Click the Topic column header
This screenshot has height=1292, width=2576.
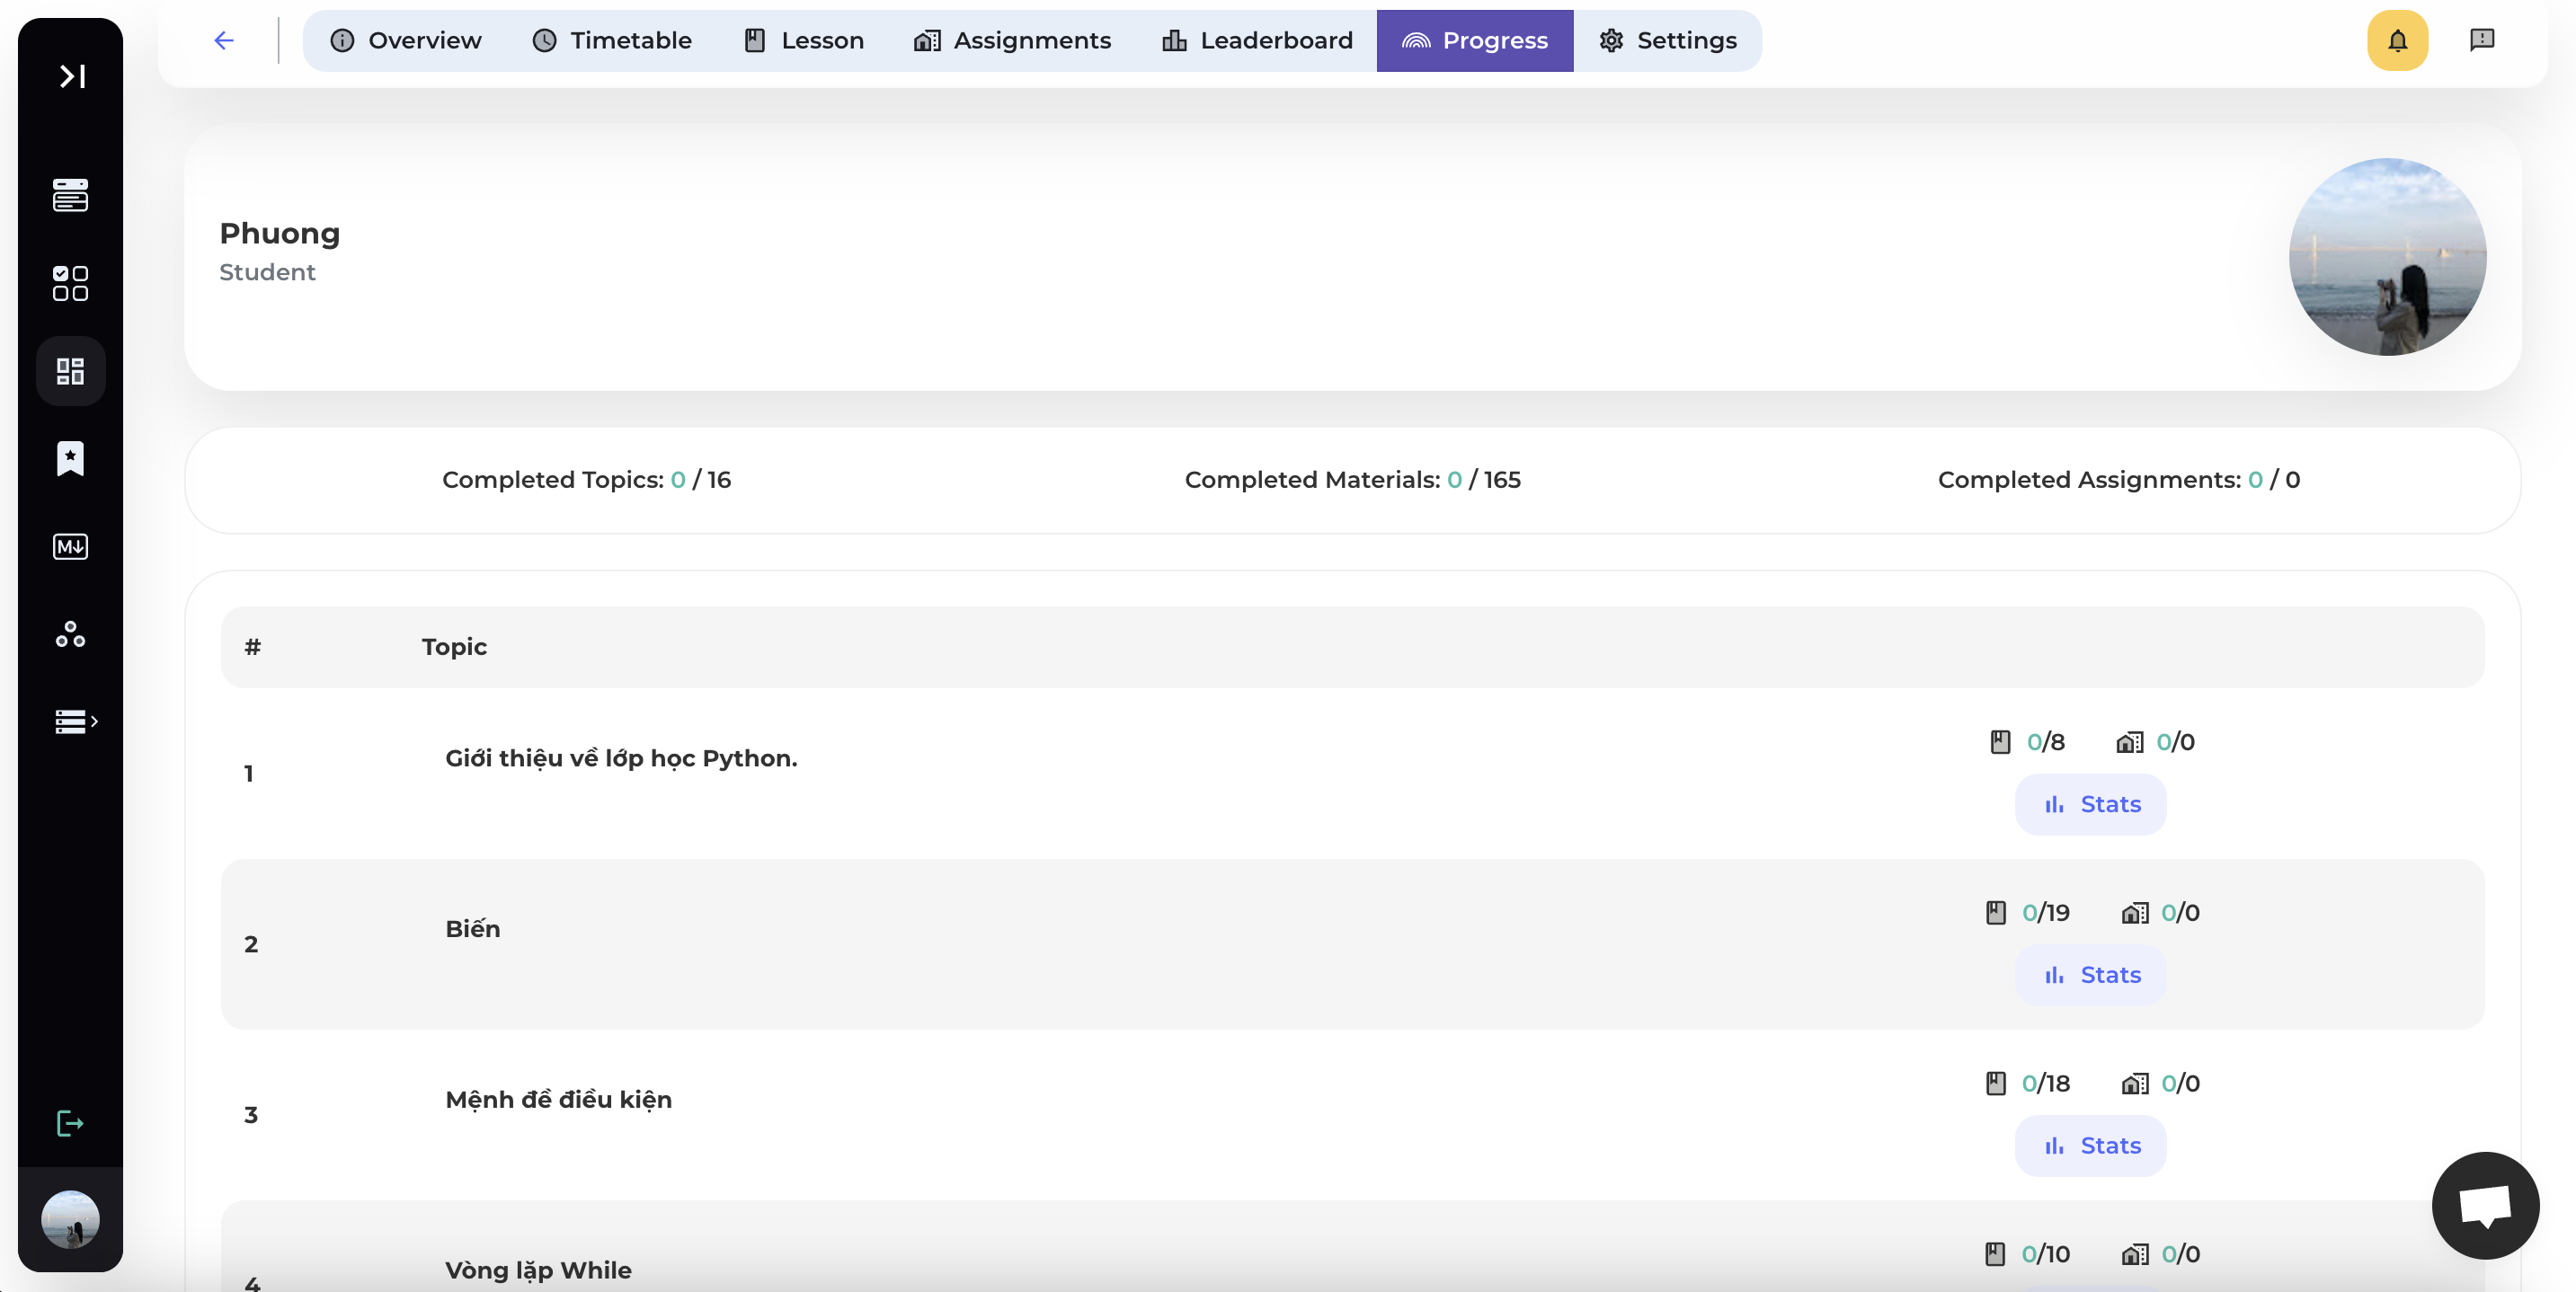454,647
